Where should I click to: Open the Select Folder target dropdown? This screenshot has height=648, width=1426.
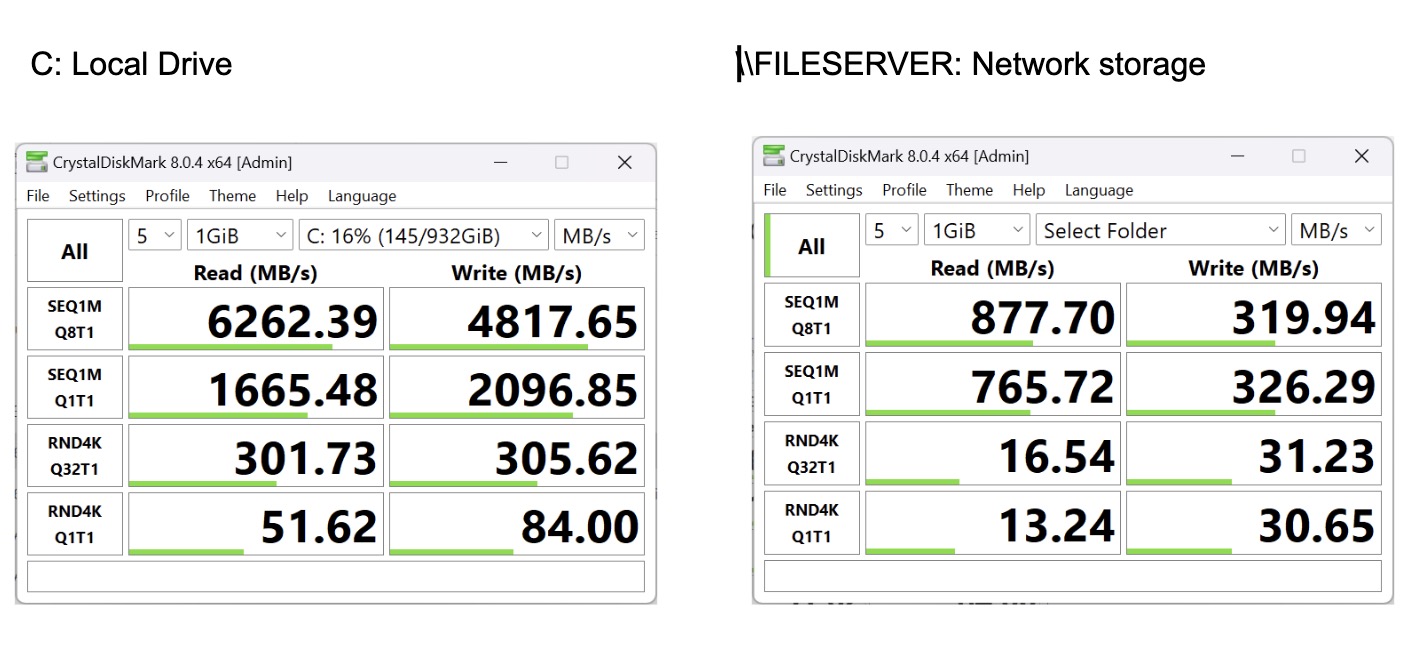coord(1160,231)
